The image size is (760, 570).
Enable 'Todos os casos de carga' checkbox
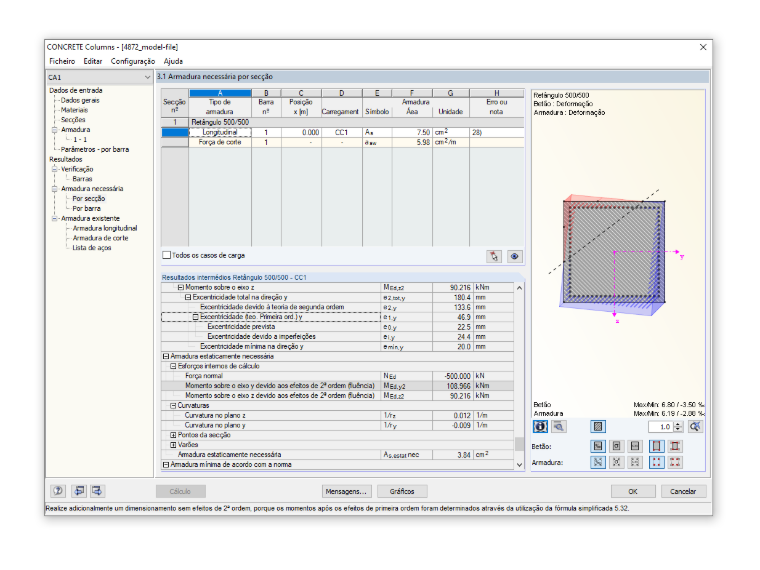[x=167, y=255]
